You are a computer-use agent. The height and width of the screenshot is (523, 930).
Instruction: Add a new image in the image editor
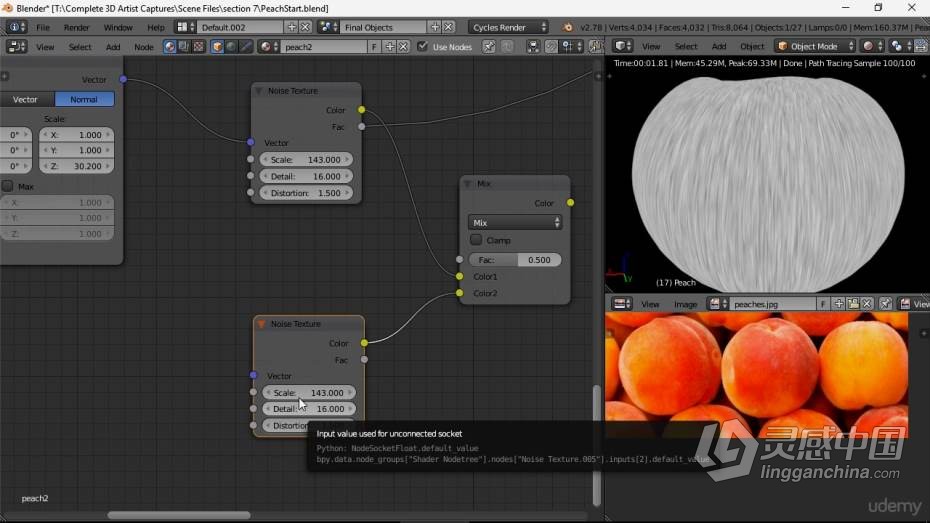point(839,304)
